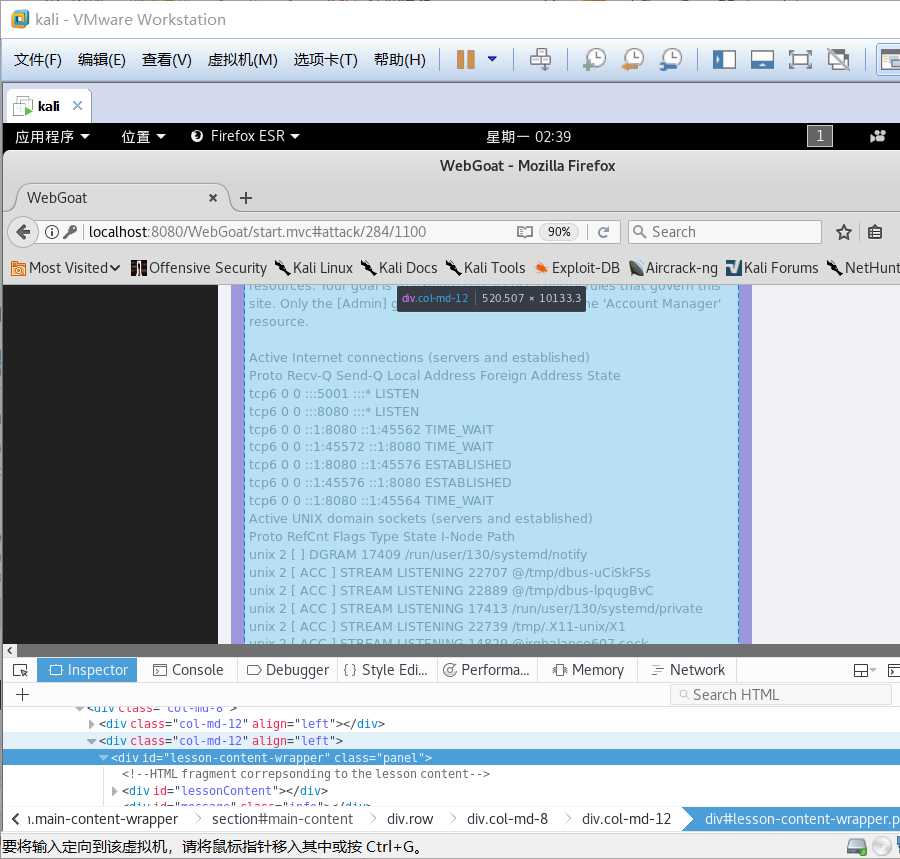The height and width of the screenshot is (859, 900).
Task: Take a VM snapshot with the clock-plus icon
Action: 595,59
